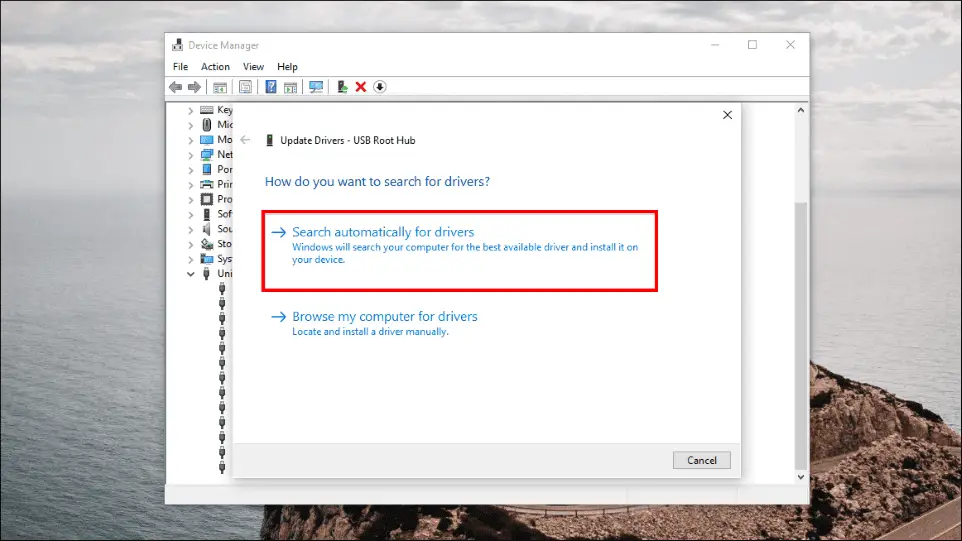Click the red X uninstall device icon
The height and width of the screenshot is (541, 962).
(x=361, y=87)
